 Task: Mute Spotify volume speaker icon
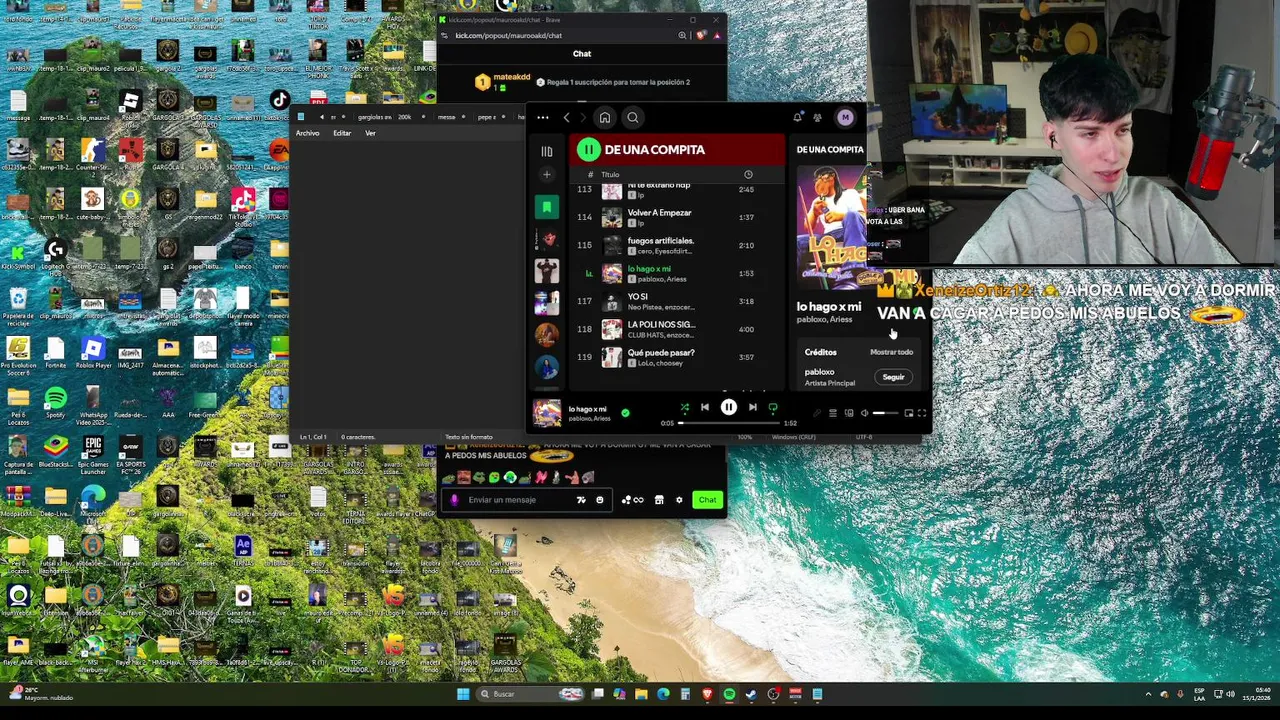click(864, 413)
